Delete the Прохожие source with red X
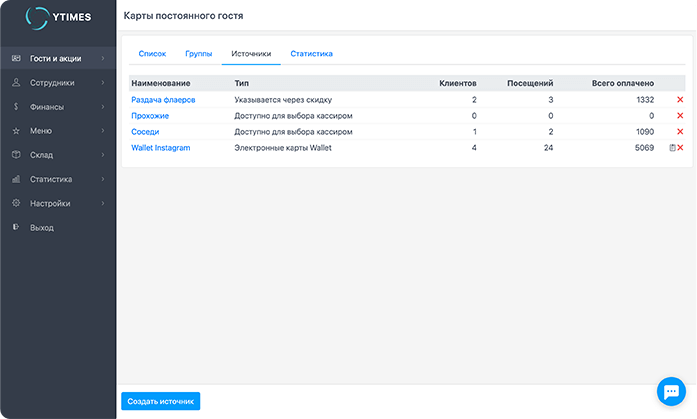Viewport: 697px width, 419px height. coord(680,116)
